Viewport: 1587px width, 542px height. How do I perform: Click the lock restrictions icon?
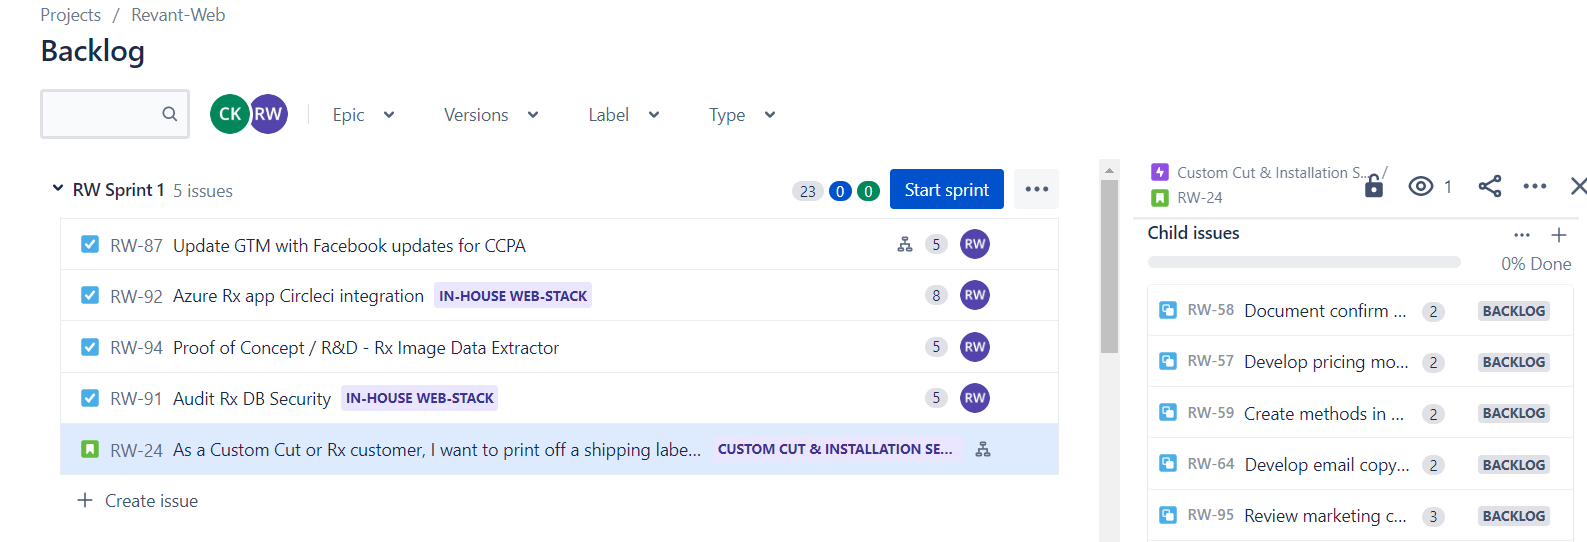[x=1374, y=186]
